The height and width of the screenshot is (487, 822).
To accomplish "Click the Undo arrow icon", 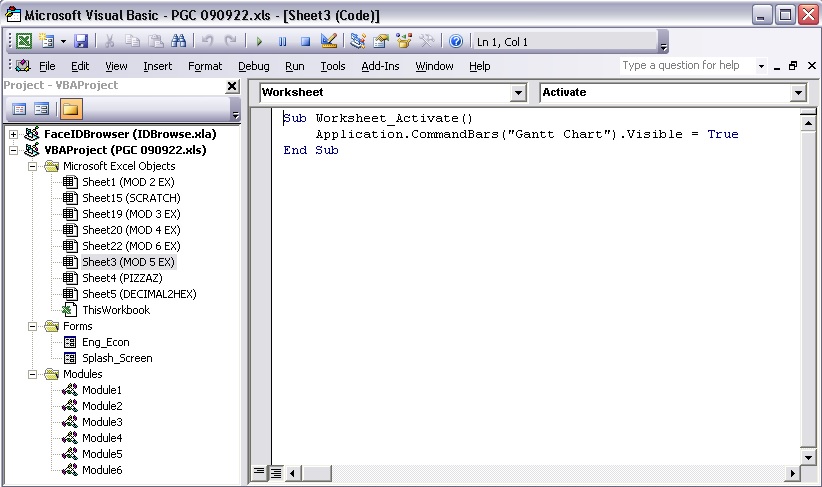I will 208,41.
